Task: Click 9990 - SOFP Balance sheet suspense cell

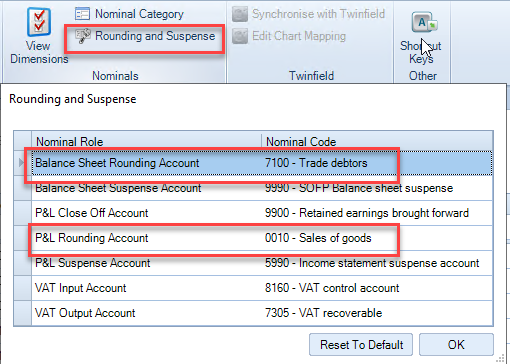Action: (x=377, y=188)
